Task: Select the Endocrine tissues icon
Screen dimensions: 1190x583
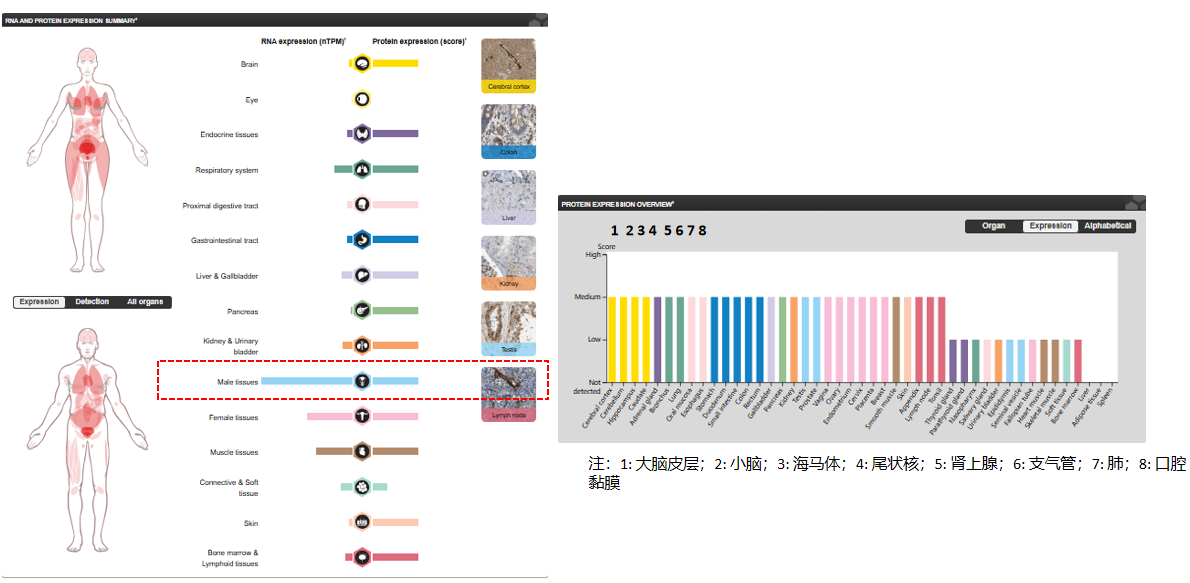Action: (362, 134)
